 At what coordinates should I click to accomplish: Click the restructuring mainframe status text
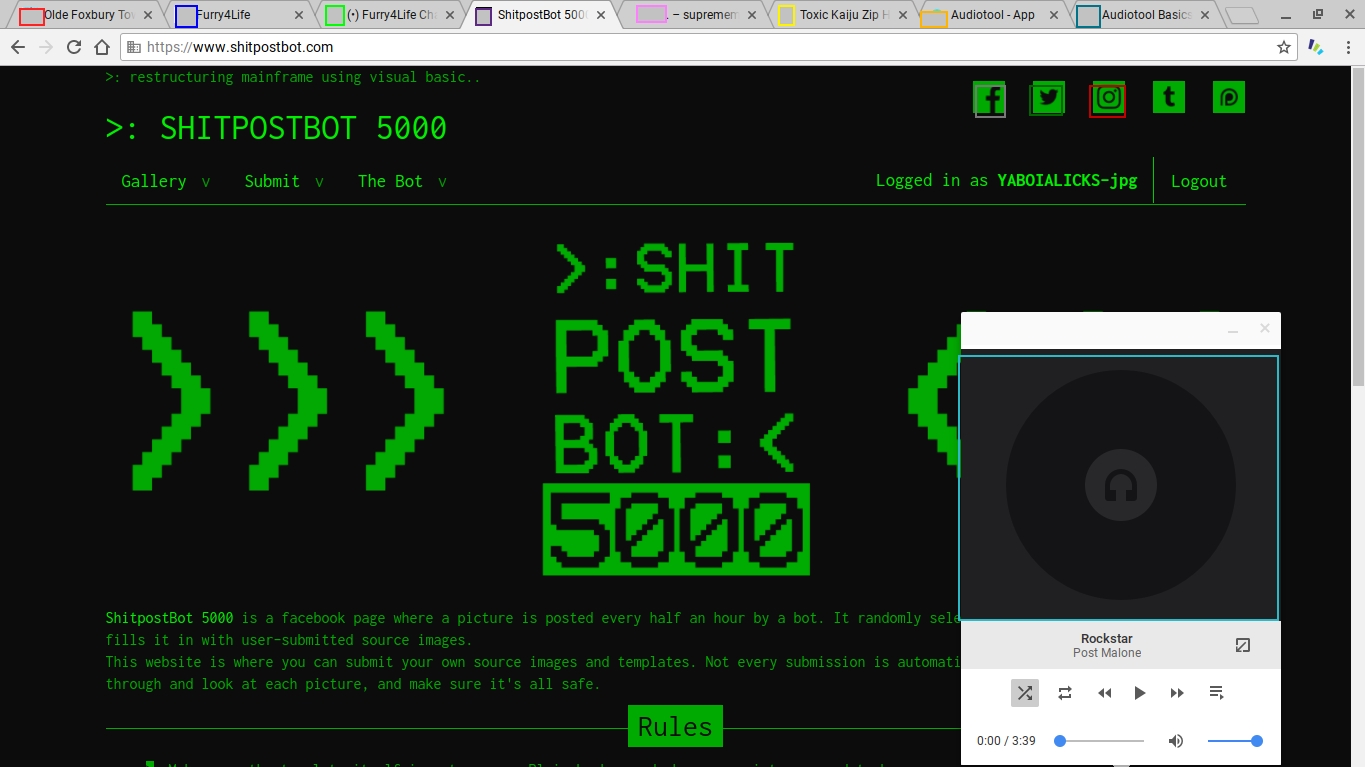pos(293,77)
